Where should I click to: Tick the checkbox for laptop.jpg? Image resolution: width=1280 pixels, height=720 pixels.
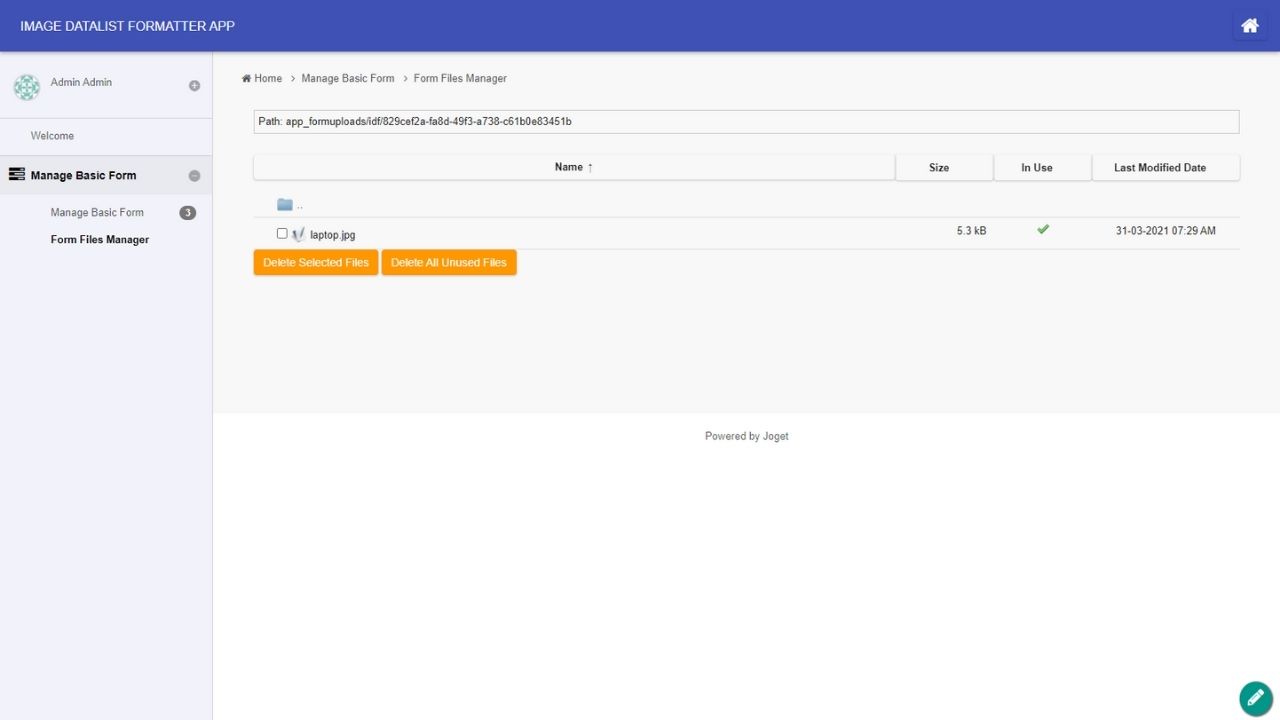click(282, 233)
